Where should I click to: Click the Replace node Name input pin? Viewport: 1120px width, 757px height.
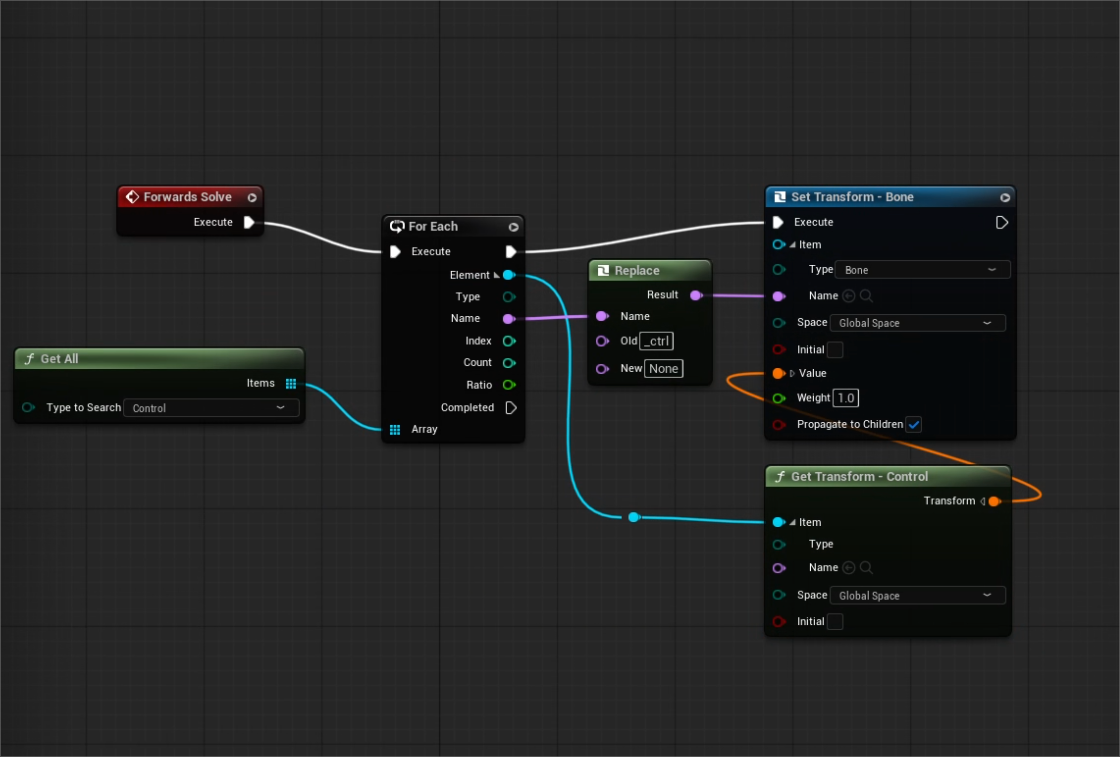click(x=602, y=316)
